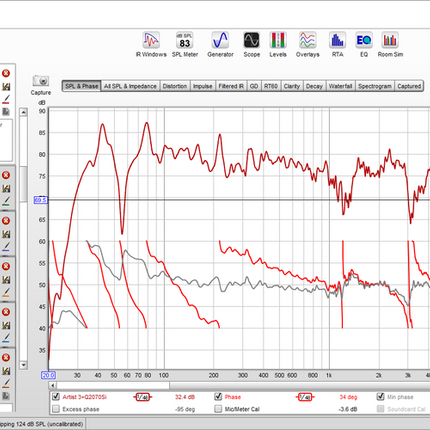Select the Clarity tab
Screen dimensions: 430x430
pyautogui.click(x=292, y=86)
